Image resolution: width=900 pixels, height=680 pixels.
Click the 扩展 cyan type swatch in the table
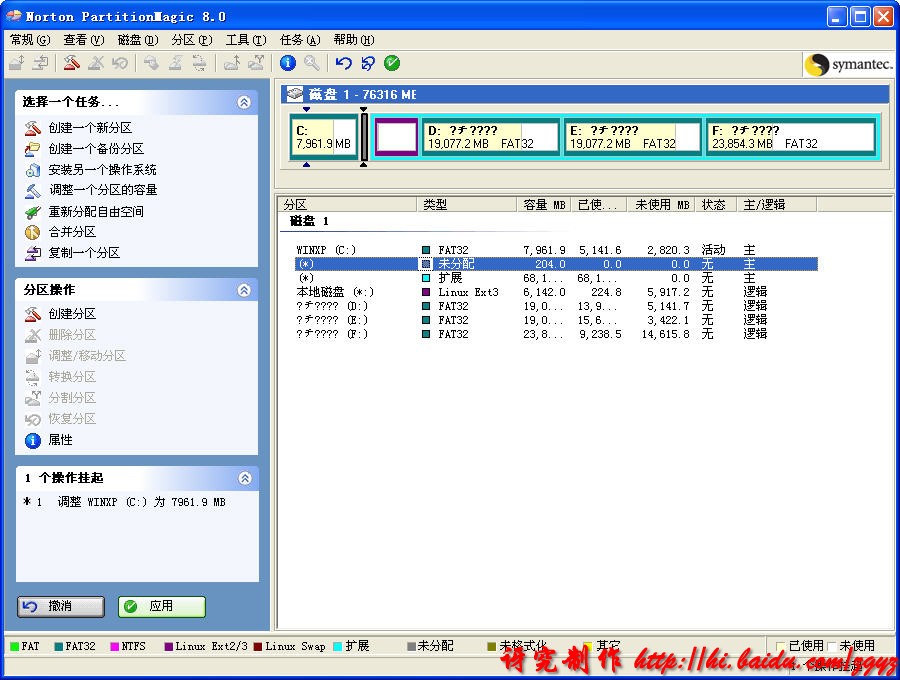(x=426, y=278)
